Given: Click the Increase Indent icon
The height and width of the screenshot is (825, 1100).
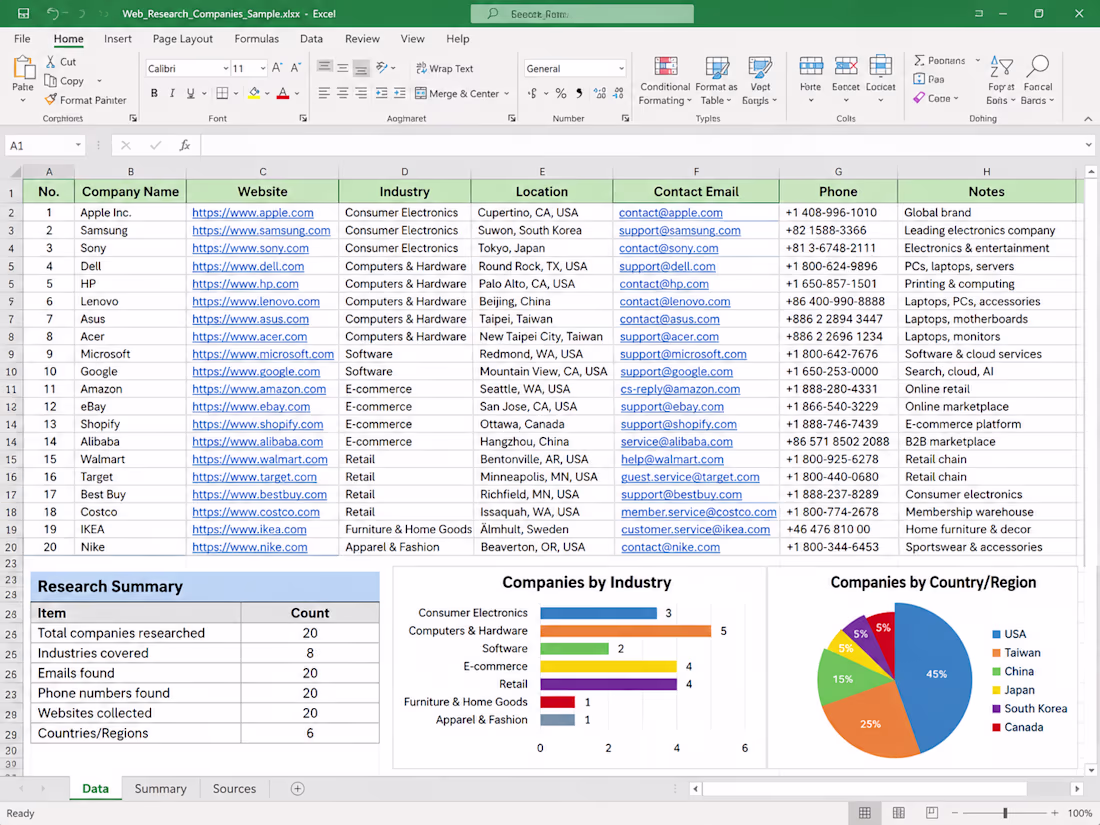Looking at the screenshot, I should pyautogui.click(x=400, y=93).
